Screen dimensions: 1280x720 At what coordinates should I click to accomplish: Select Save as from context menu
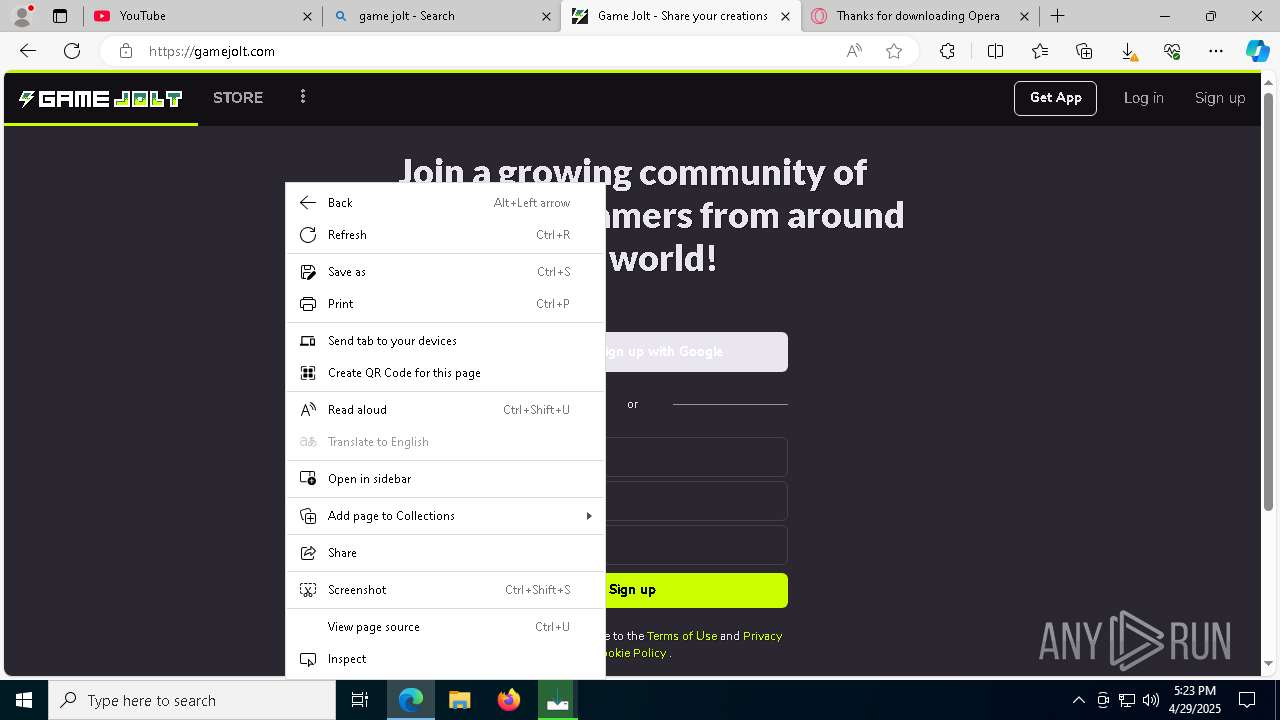445,272
